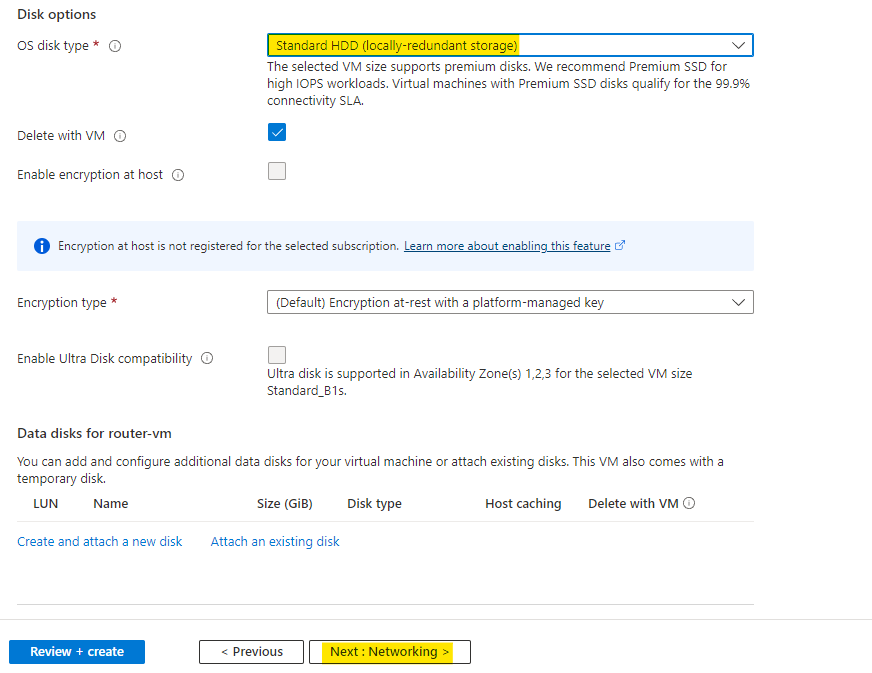Proceed with Next : Networking button
This screenshot has height=673, width=872.
[x=390, y=652]
